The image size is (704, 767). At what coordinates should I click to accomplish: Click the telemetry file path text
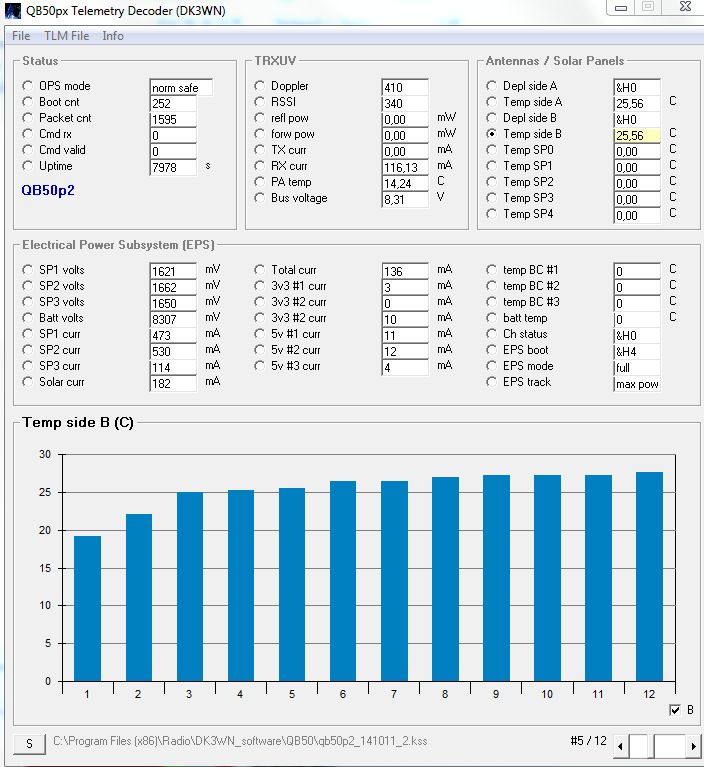click(240, 741)
